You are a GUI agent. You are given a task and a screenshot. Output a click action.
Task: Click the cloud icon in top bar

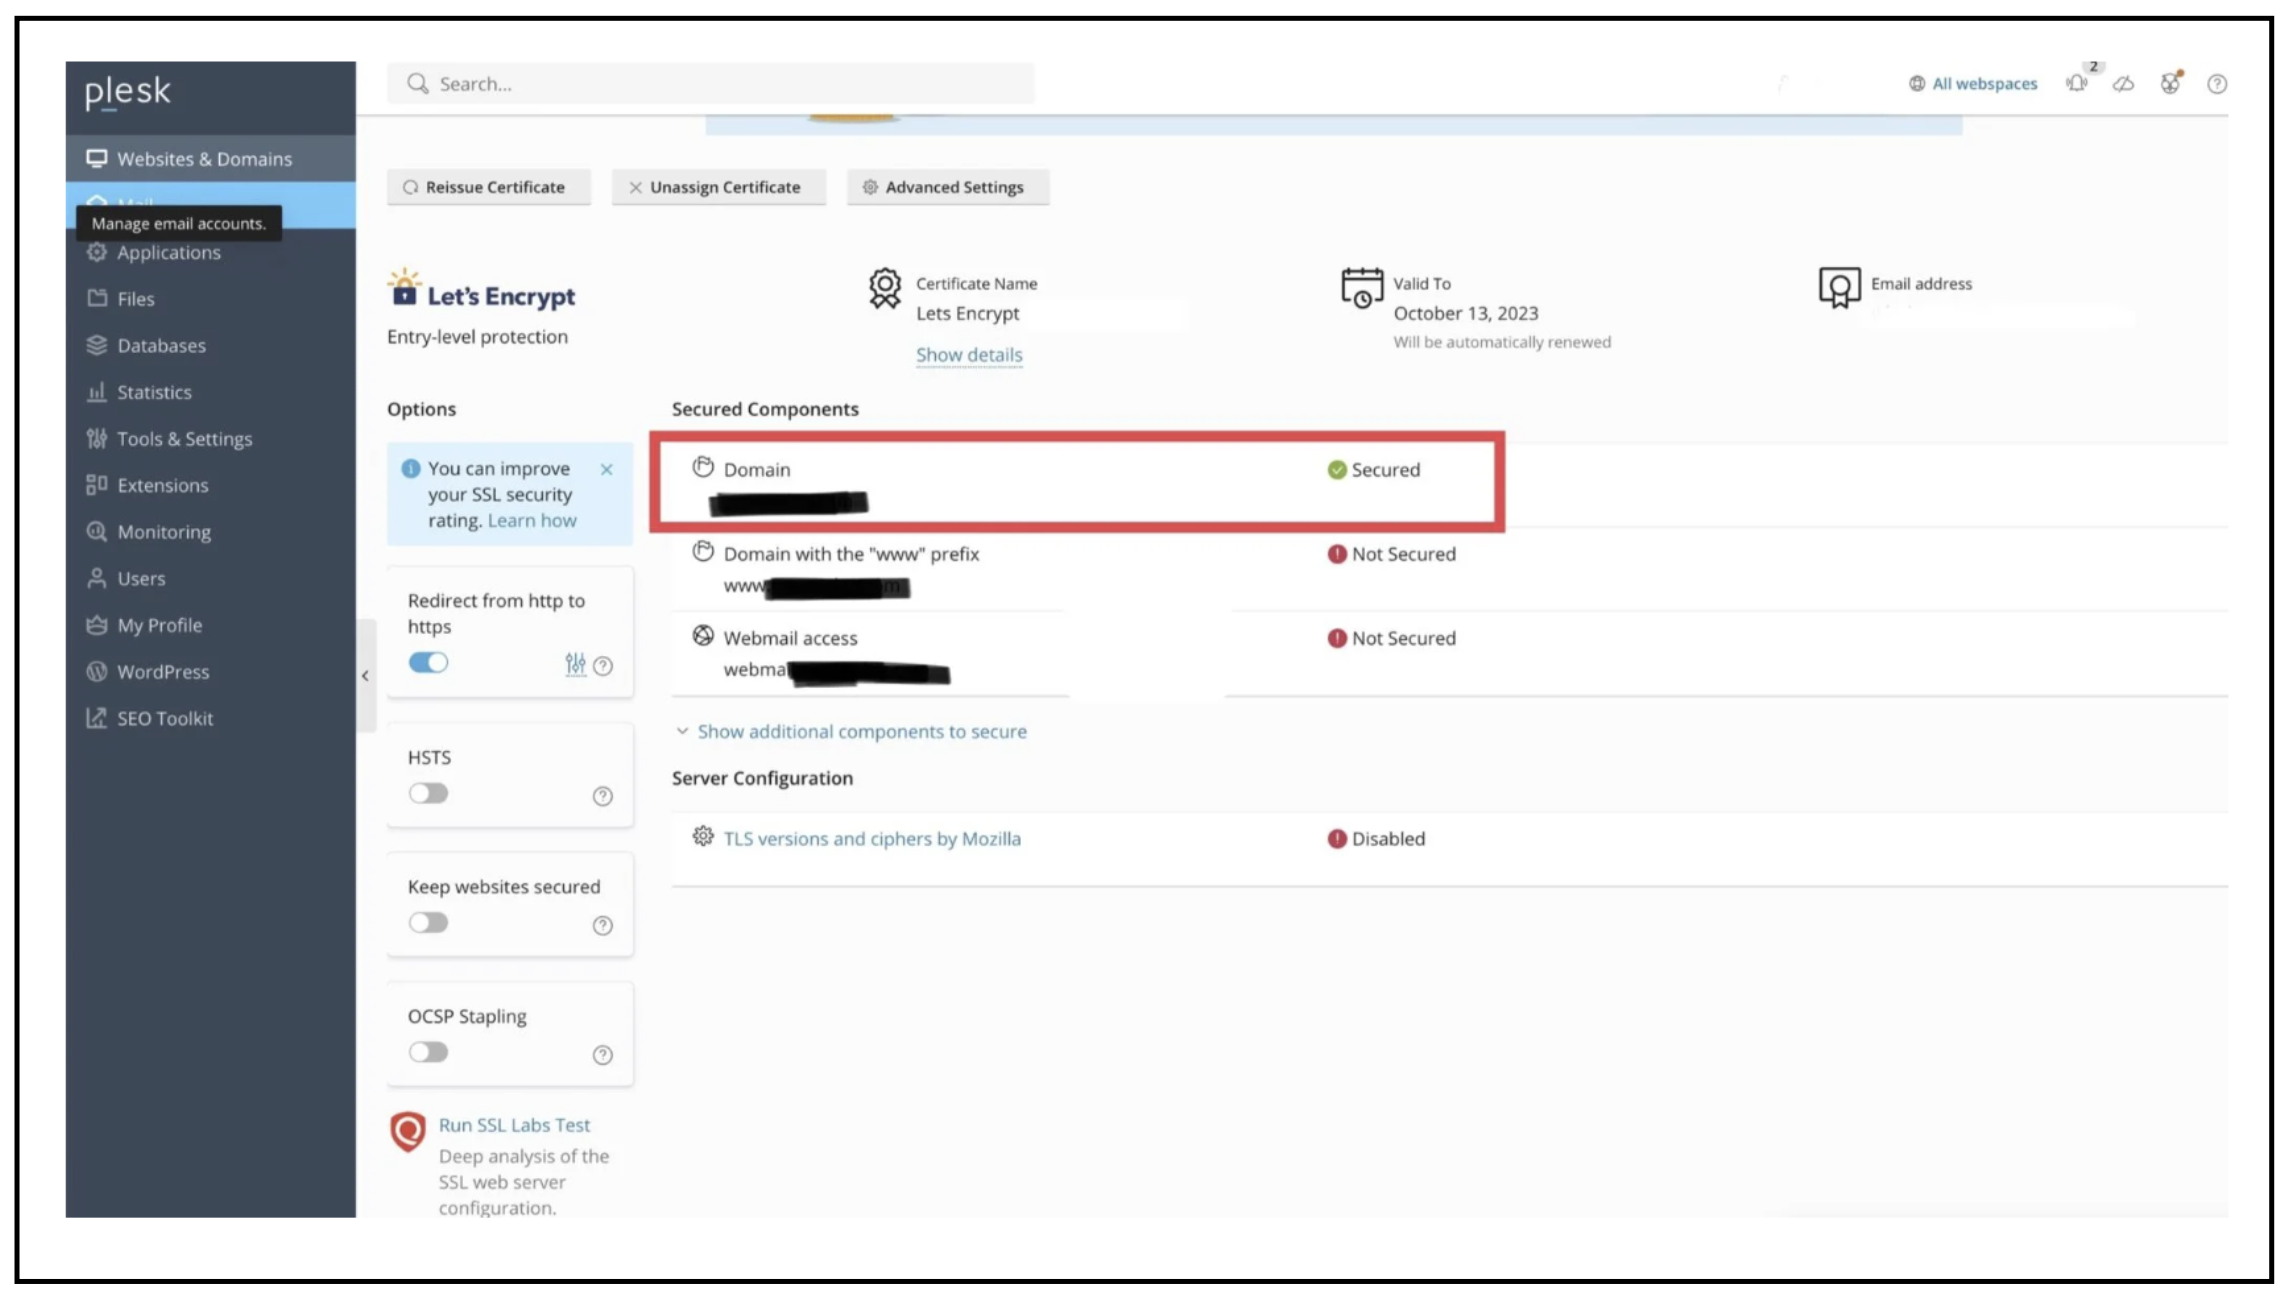(x=2123, y=84)
